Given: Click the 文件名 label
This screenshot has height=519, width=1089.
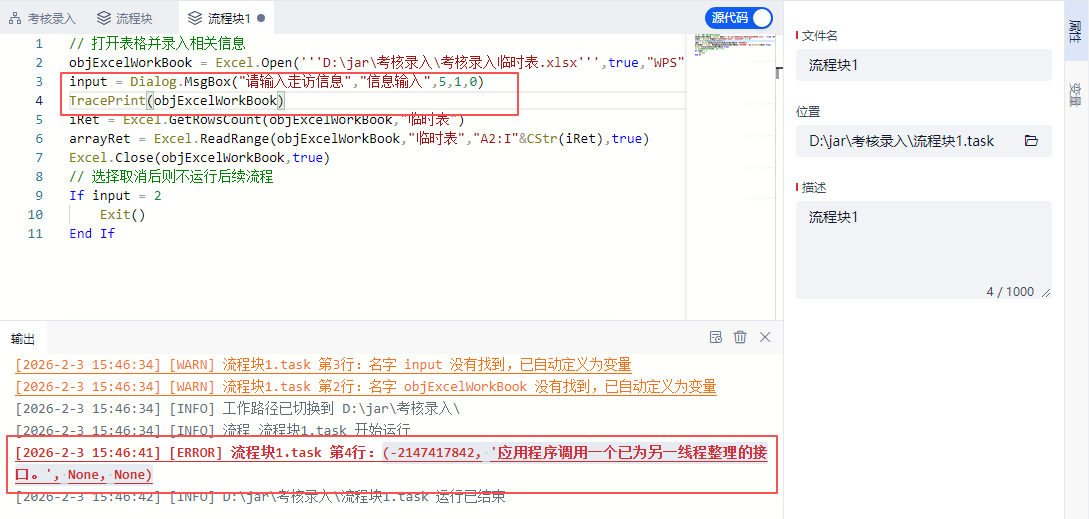Looking at the screenshot, I should click(x=819, y=35).
